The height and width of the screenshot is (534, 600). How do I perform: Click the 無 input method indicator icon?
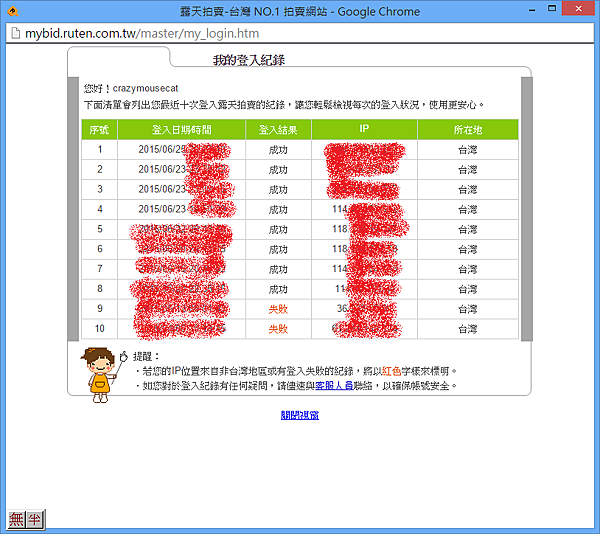(x=16, y=519)
